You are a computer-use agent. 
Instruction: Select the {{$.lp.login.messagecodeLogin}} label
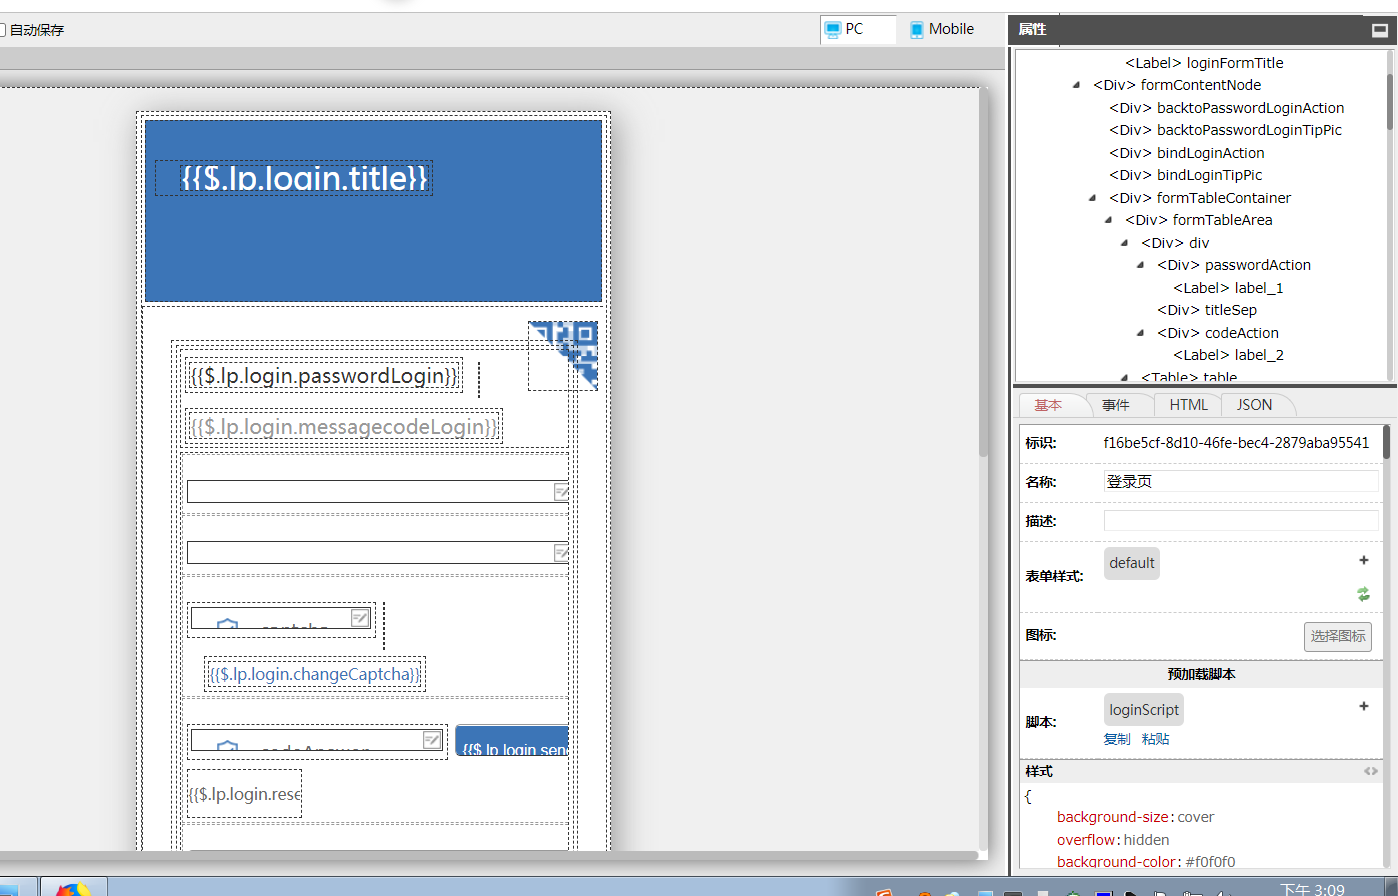point(343,427)
